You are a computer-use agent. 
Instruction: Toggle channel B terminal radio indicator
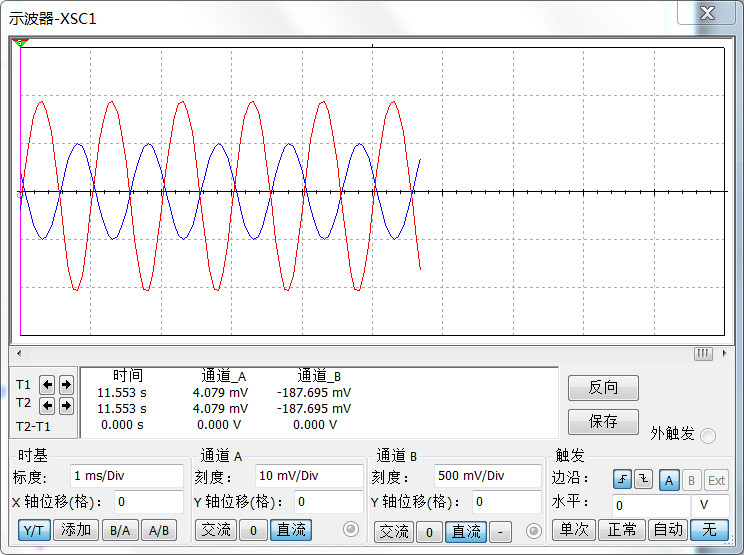533,530
